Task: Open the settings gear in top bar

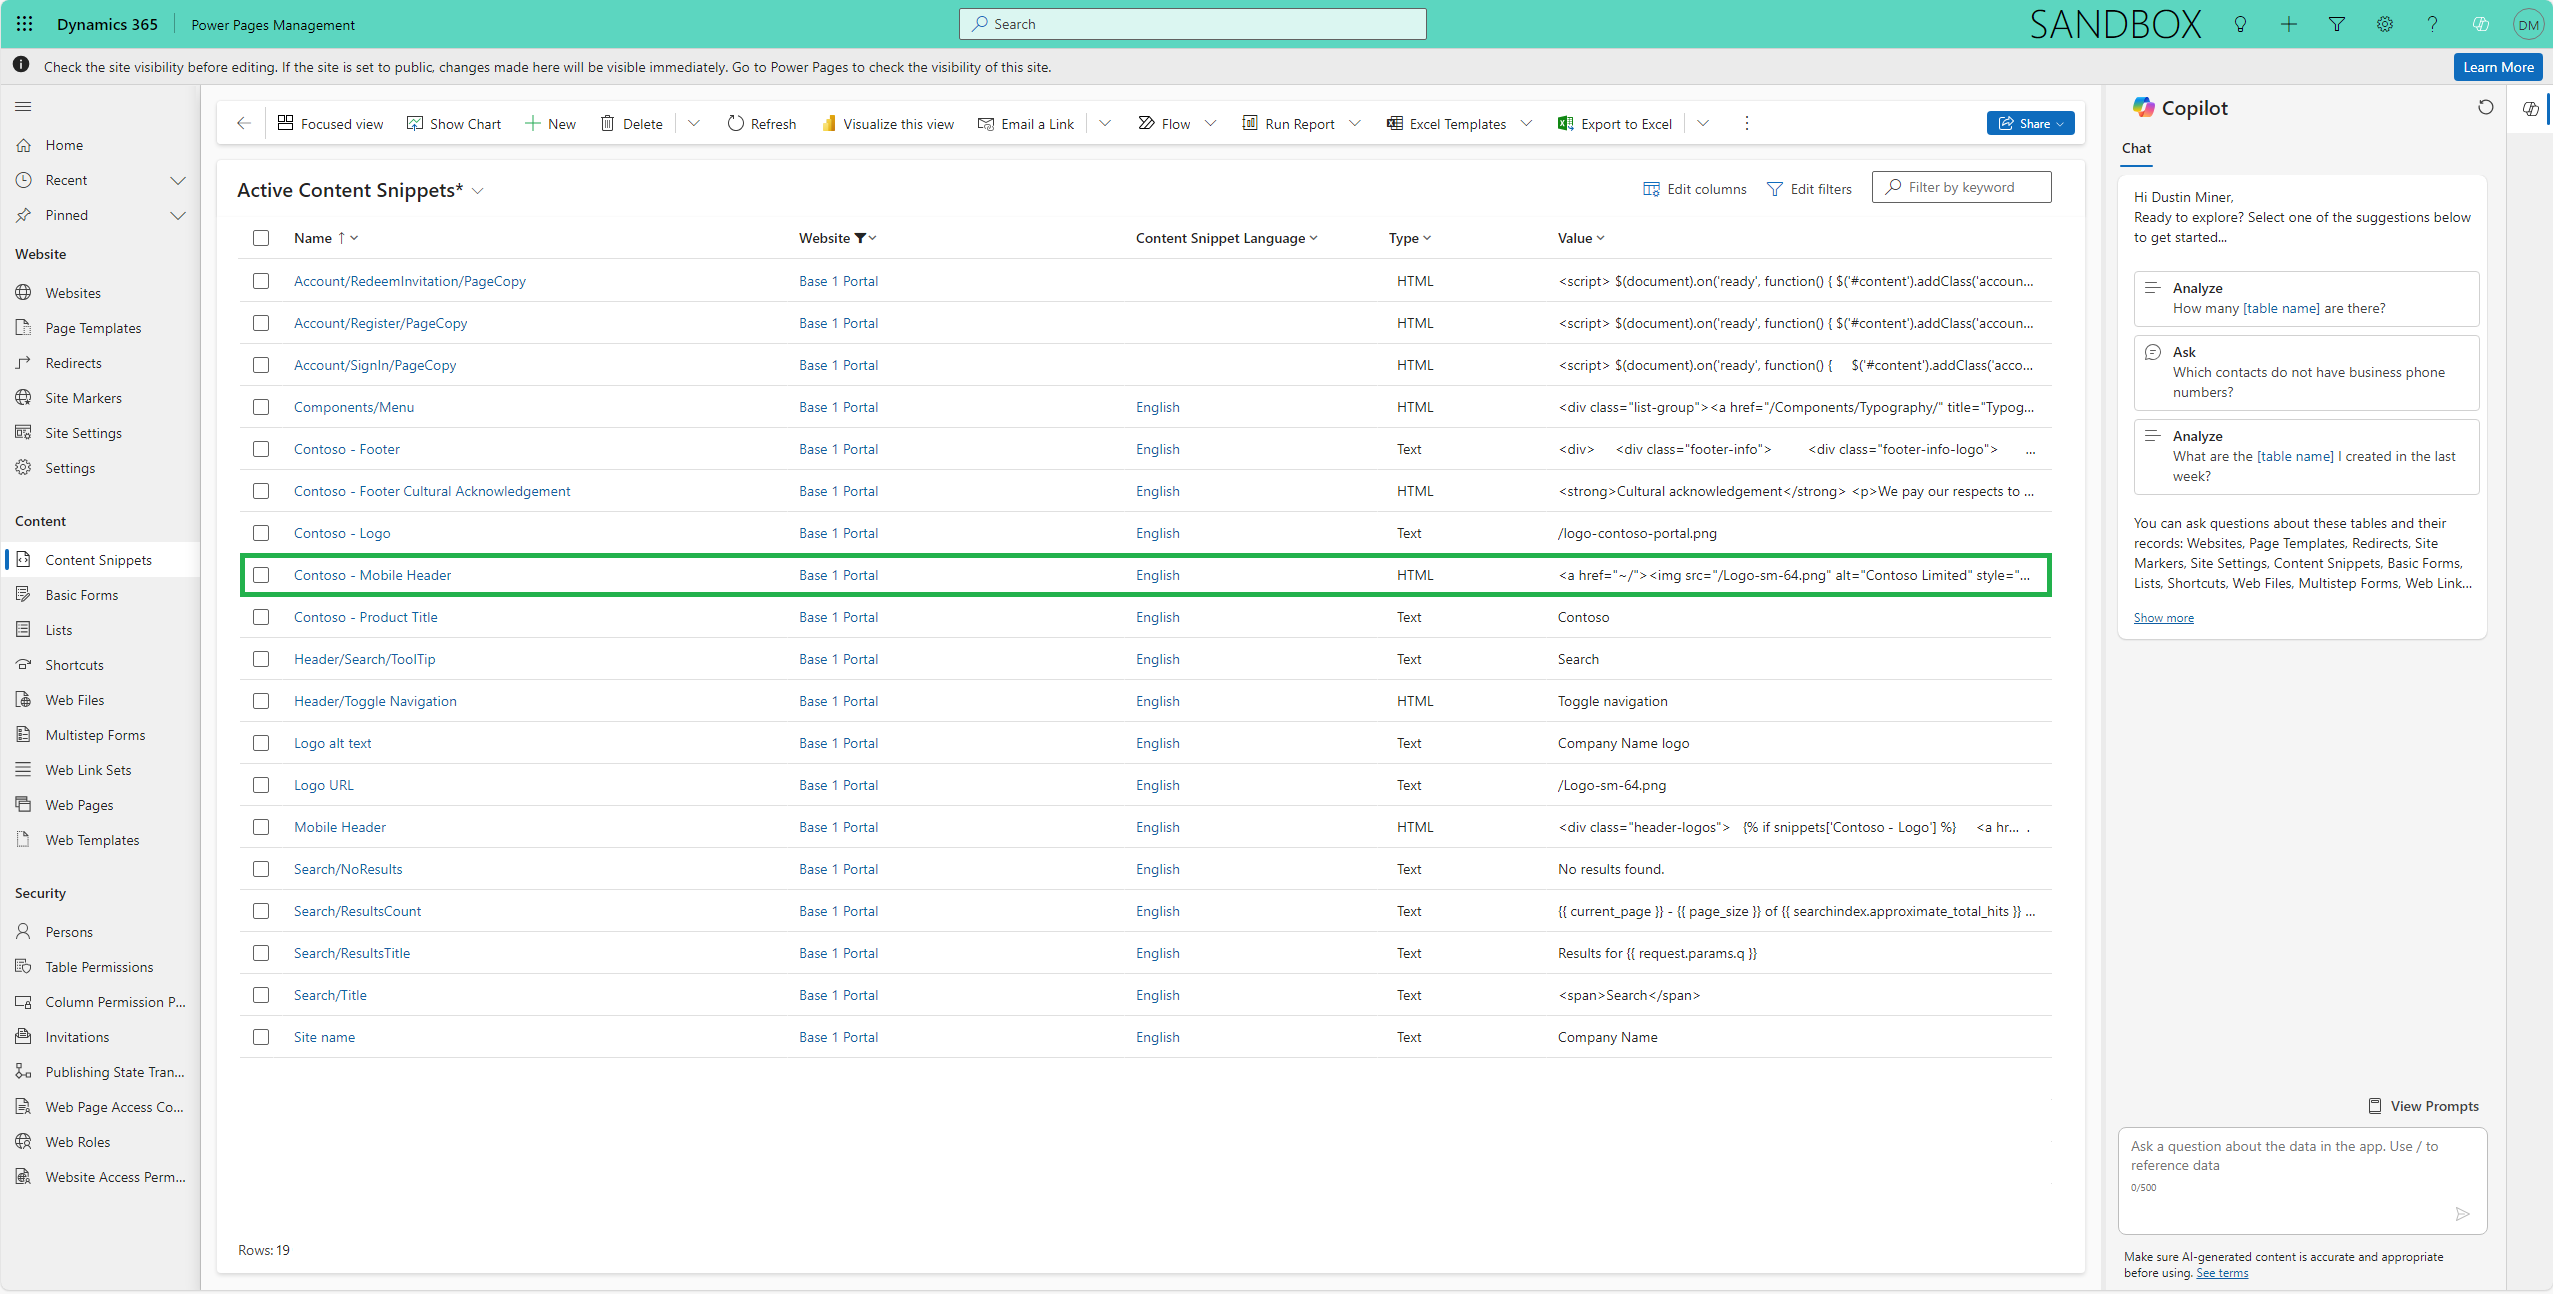Action: [2385, 24]
